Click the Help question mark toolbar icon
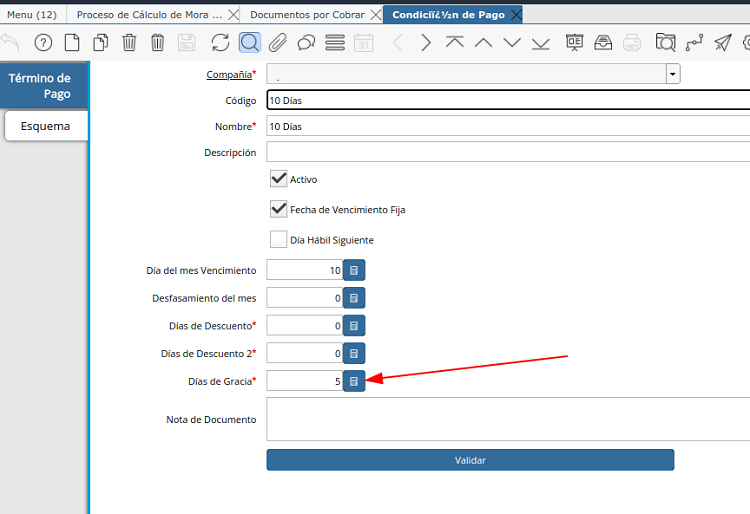 (43, 42)
